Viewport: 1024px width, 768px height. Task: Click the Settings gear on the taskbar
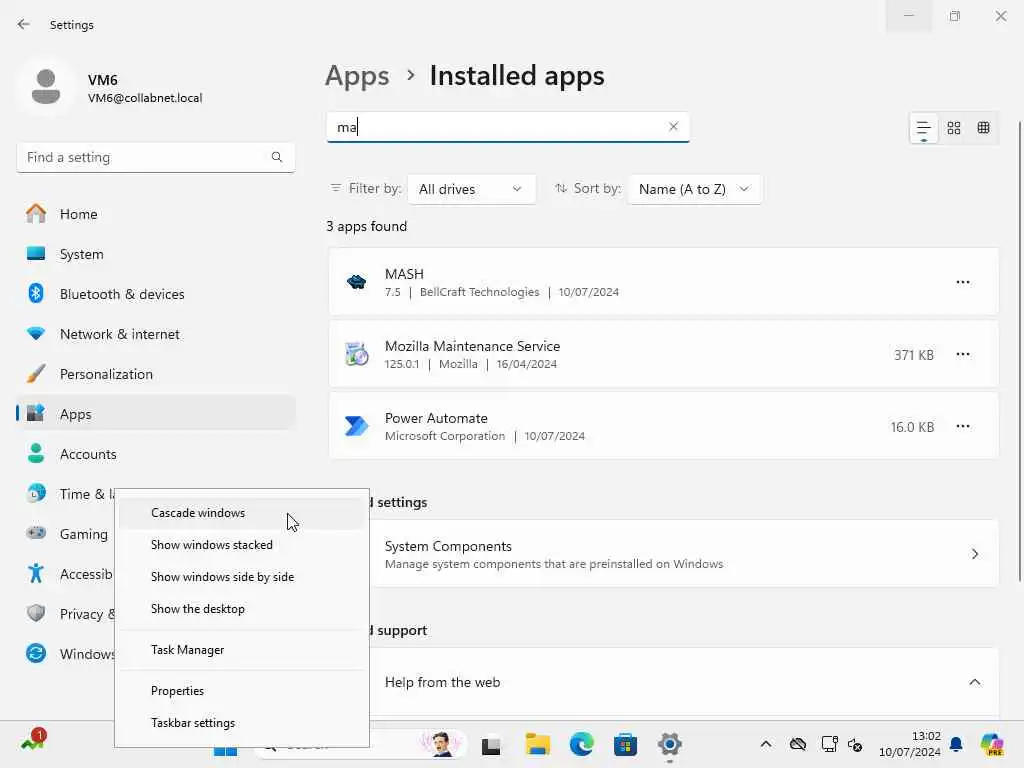click(669, 744)
